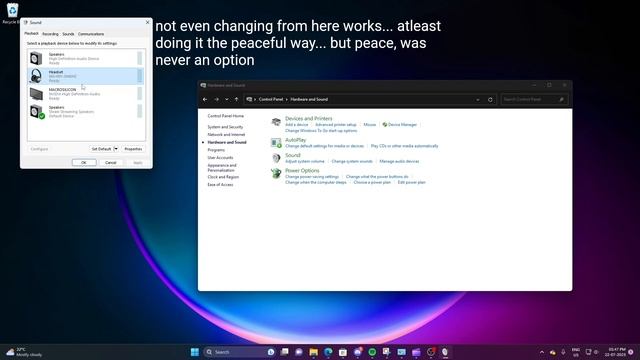
Task: Open Devices and Printers heading link
Action: point(309,118)
